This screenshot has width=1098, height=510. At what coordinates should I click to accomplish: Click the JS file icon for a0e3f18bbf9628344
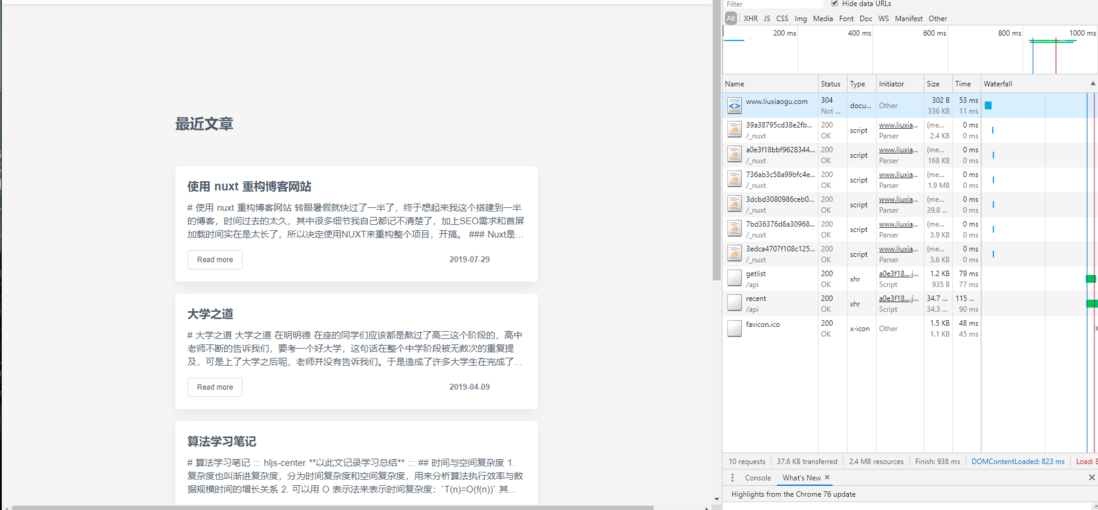pos(734,155)
